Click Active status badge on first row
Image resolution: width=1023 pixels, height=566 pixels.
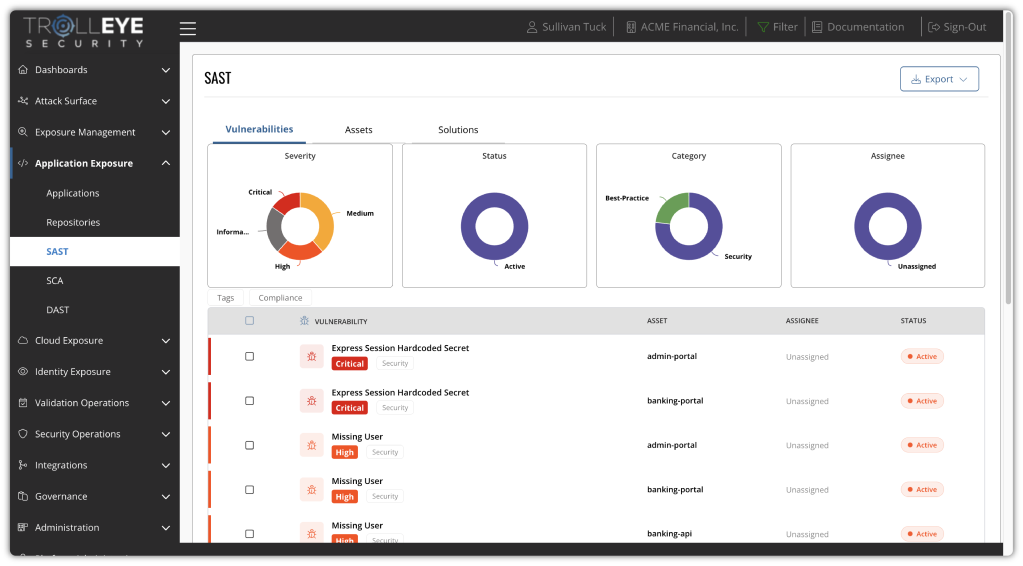(x=922, y=357)
